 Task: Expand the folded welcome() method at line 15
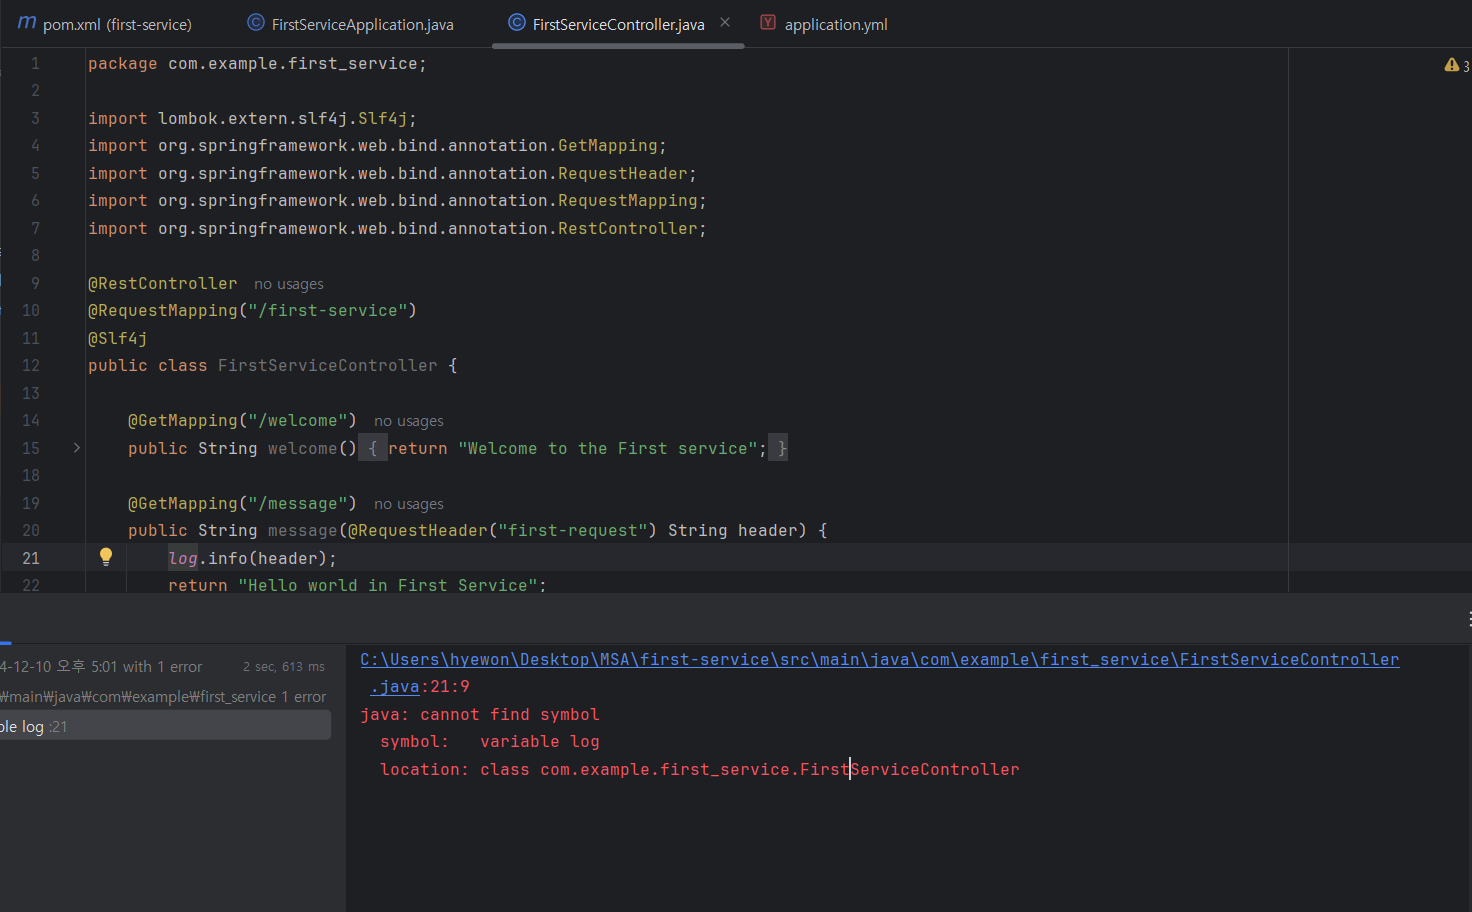click(77, 448)
